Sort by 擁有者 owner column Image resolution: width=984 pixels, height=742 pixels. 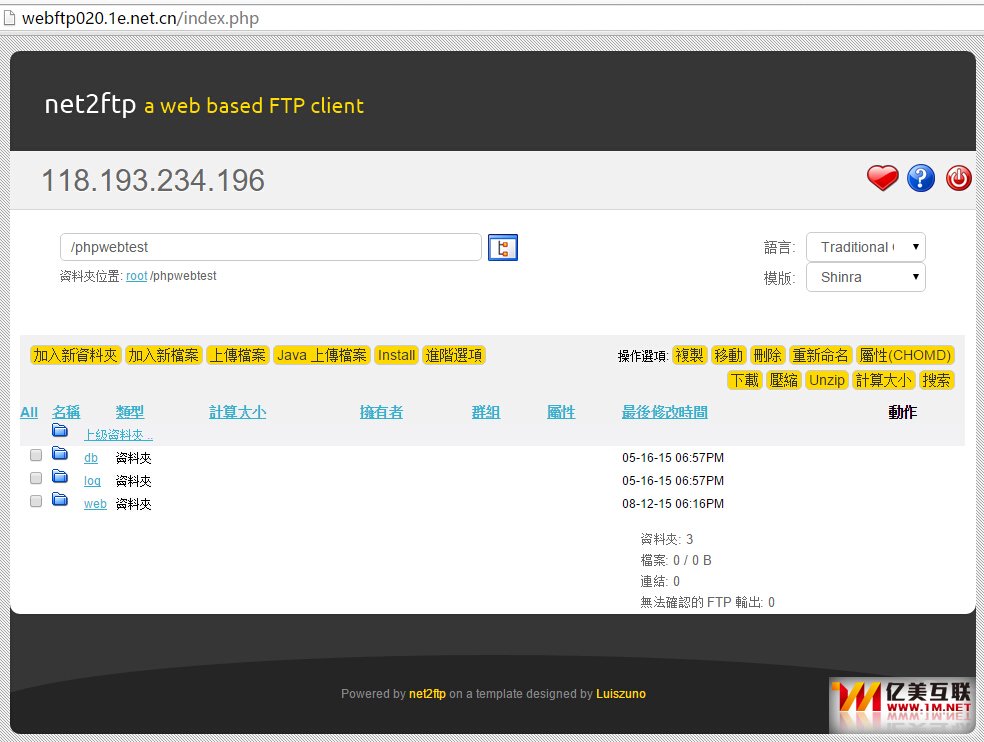pyautogui.click(x=382, y=412)
